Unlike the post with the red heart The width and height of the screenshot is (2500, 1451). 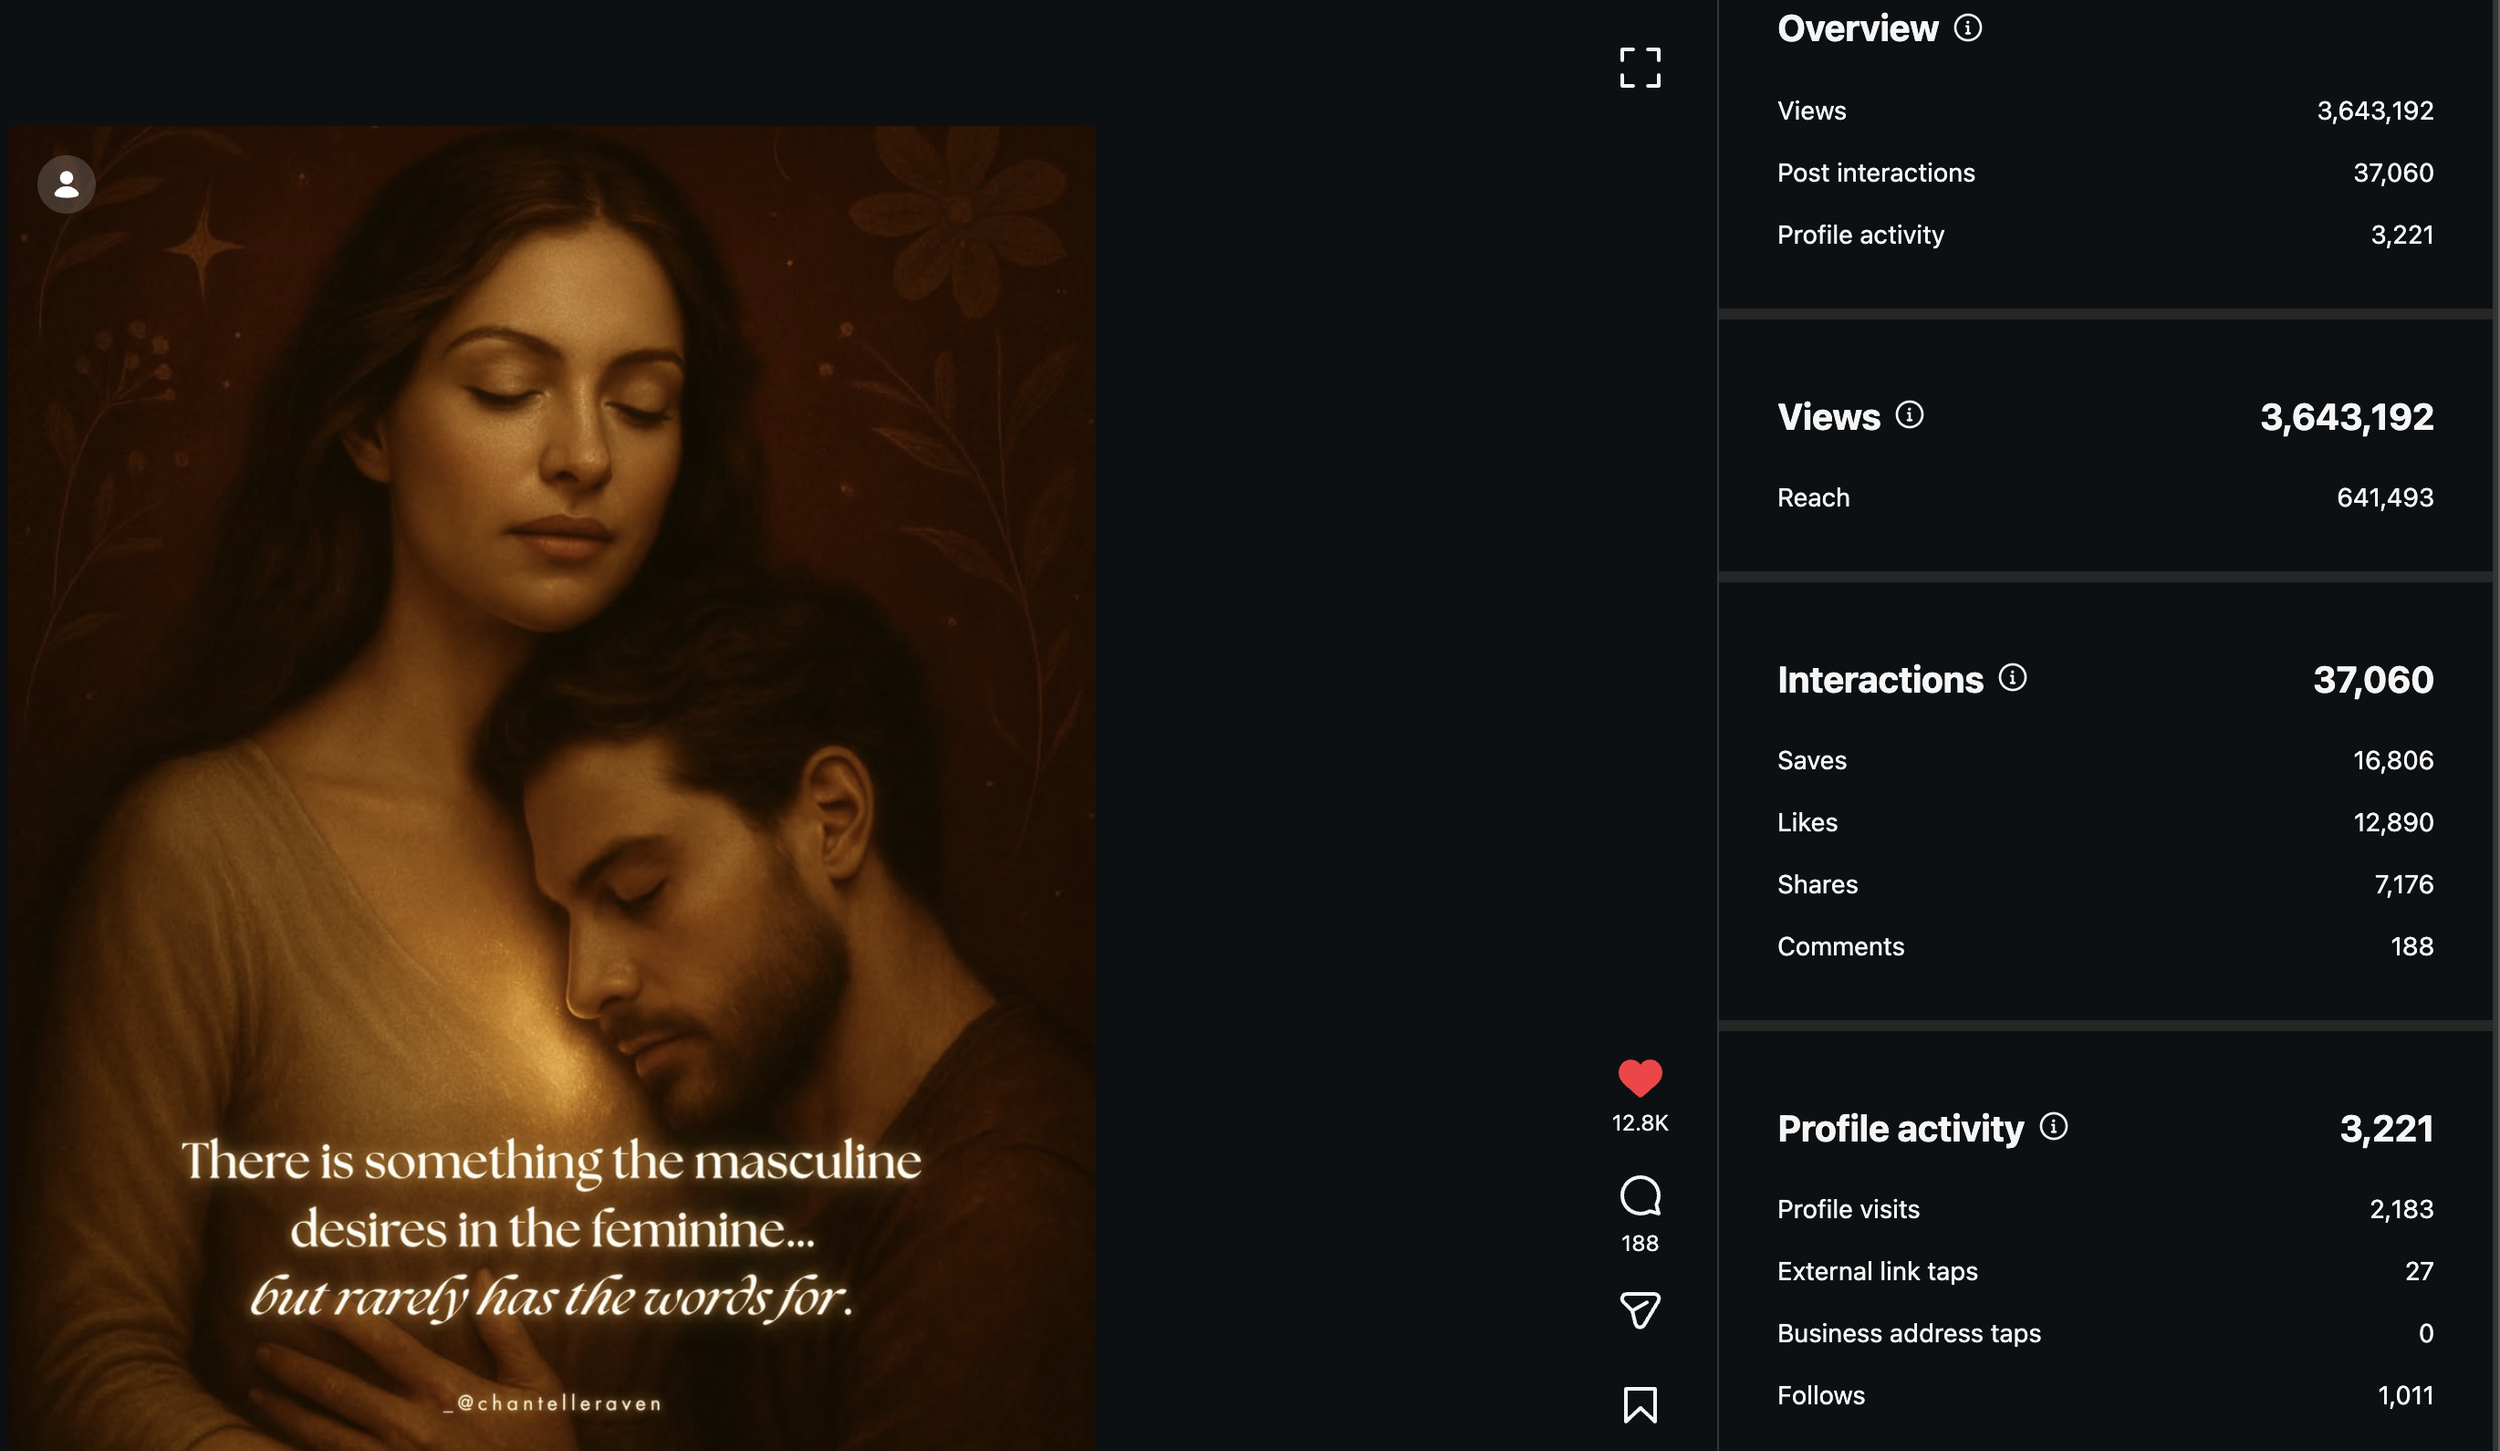1640,1078
